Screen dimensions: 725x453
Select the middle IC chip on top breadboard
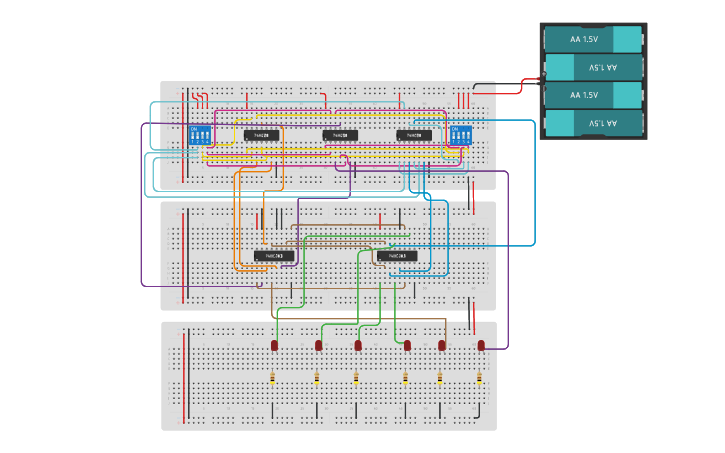coord(339,135)
